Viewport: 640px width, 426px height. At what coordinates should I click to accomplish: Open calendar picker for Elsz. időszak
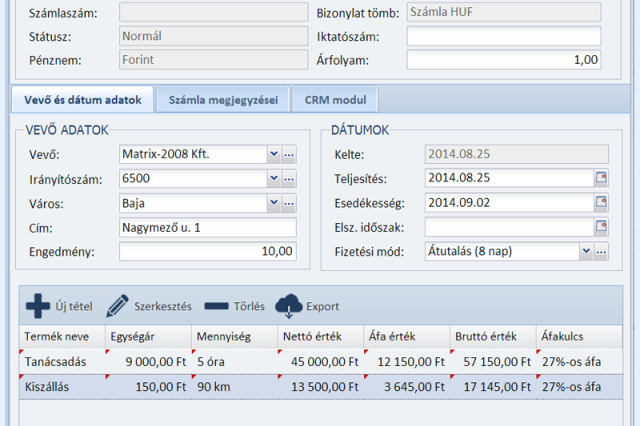tap(601, 228)
